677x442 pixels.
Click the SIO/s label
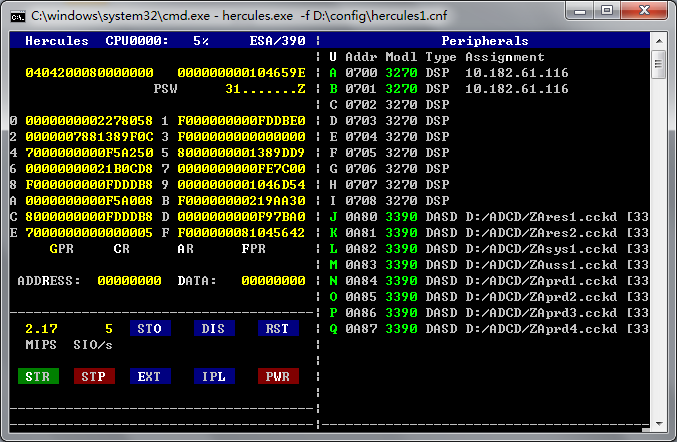pos(93,345)
